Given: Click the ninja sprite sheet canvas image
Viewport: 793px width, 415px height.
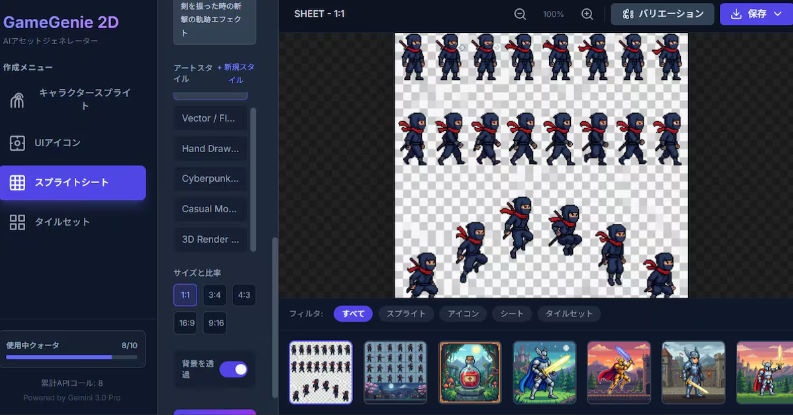Looking at the screenshot, I should click(541, 165).
